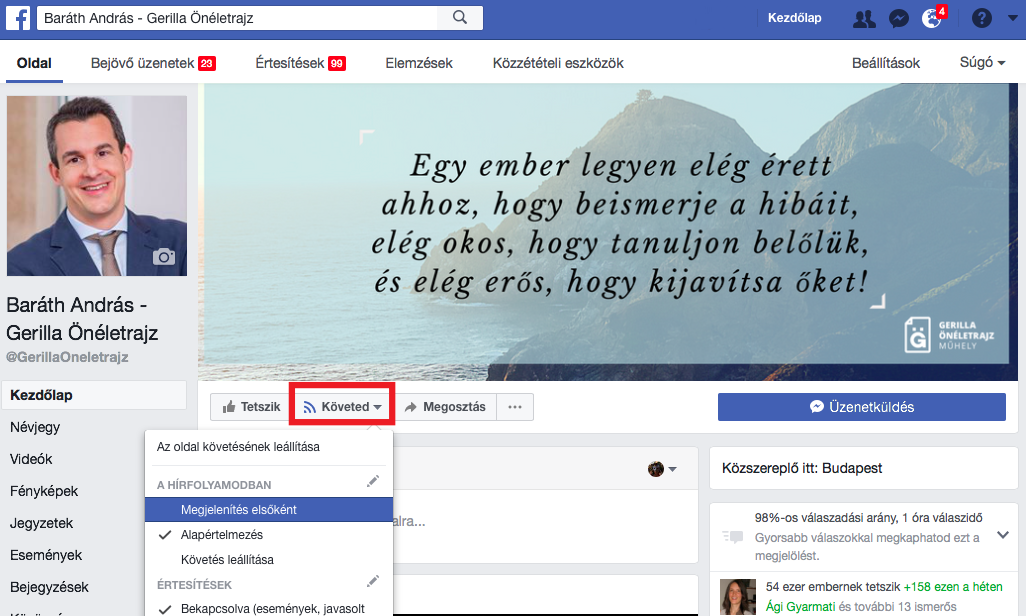This screenshot has height=616, width=1026.
Task: Click Ági Gyarmati profile thumbnail
Action: [x=738, y=596]
